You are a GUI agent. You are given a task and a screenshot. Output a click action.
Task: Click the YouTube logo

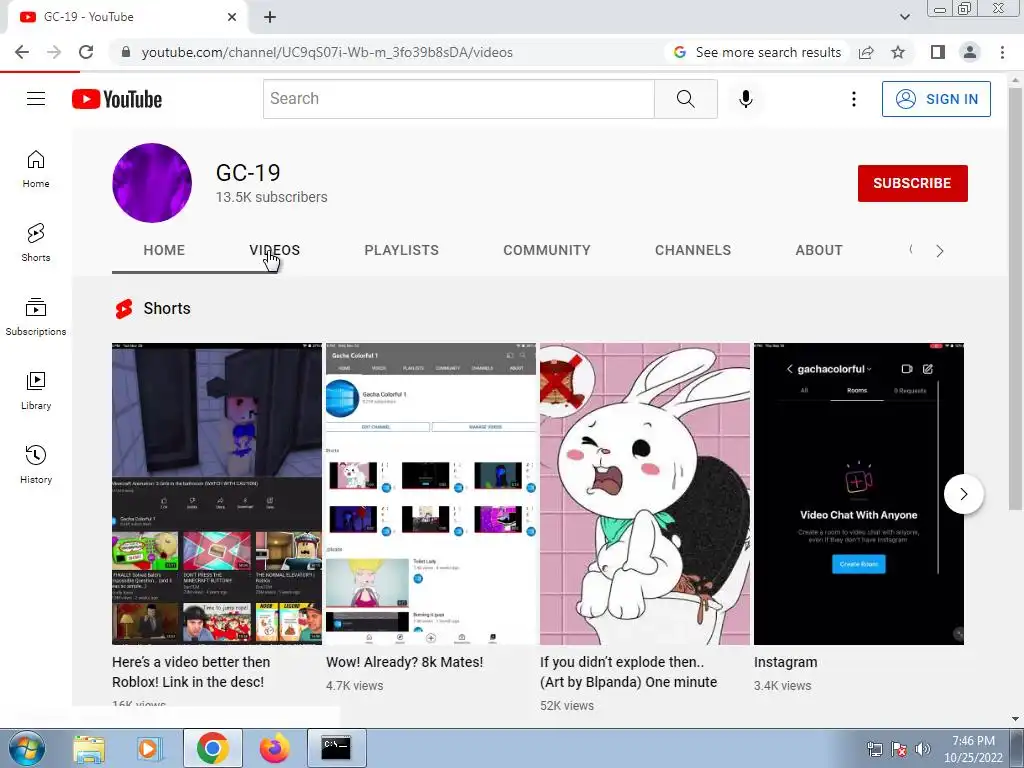pyautogui.click(x=117, y=99)
